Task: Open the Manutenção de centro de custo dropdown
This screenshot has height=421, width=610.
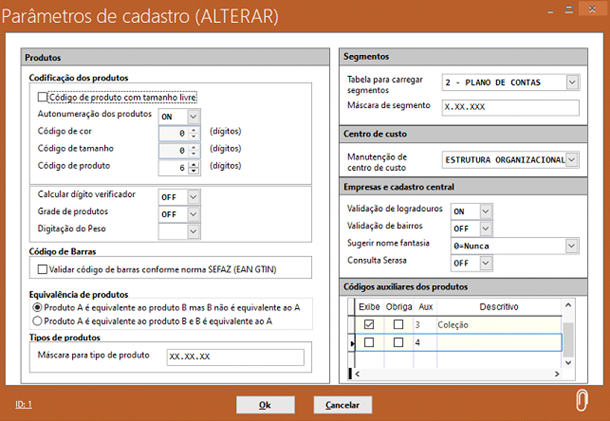Action: (572, 159)
